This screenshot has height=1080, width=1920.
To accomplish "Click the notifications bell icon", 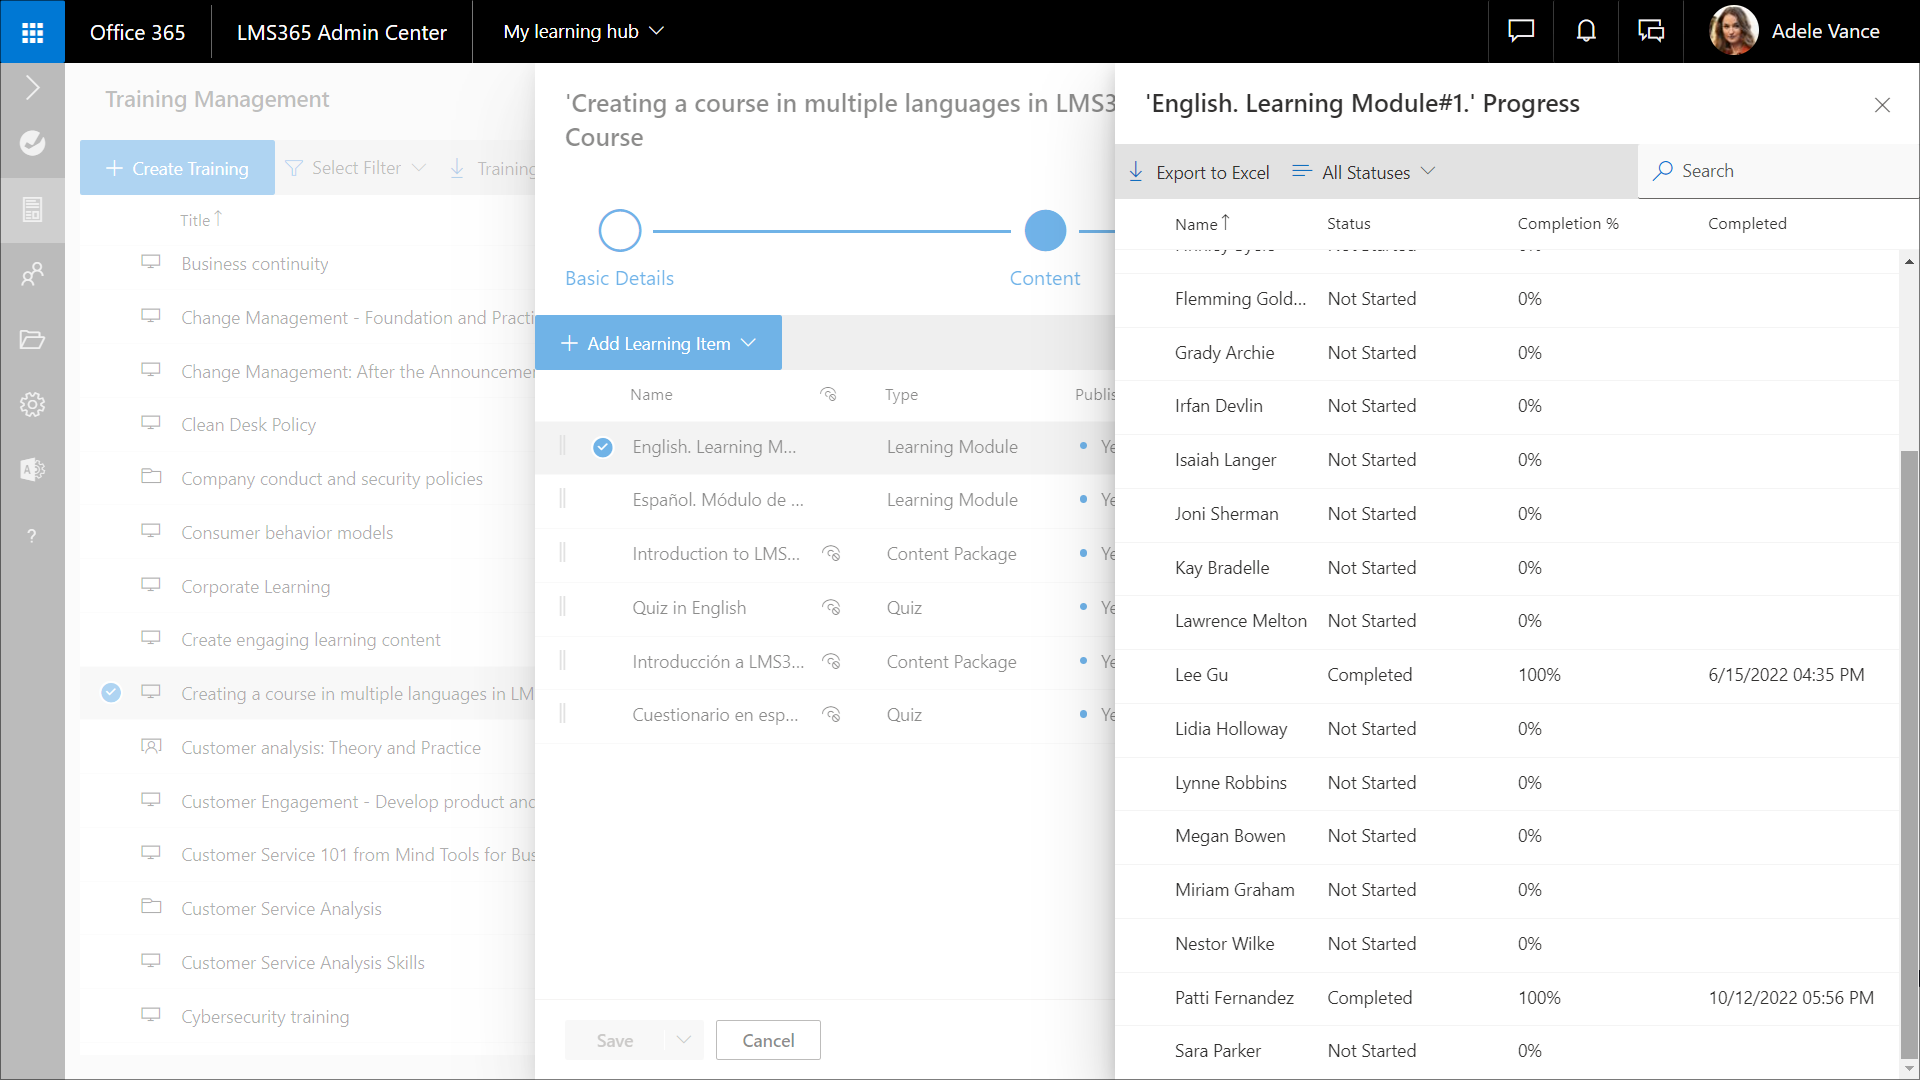I will click(x=1586, y=32).
